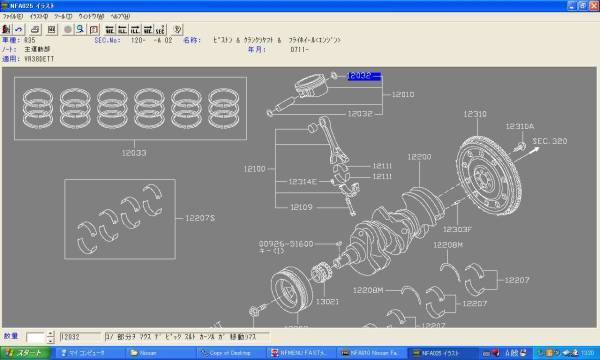Screen dimensions: 600x360
Task: Increase quantity with the up stepper arrow
Action: tap(51, 334)
